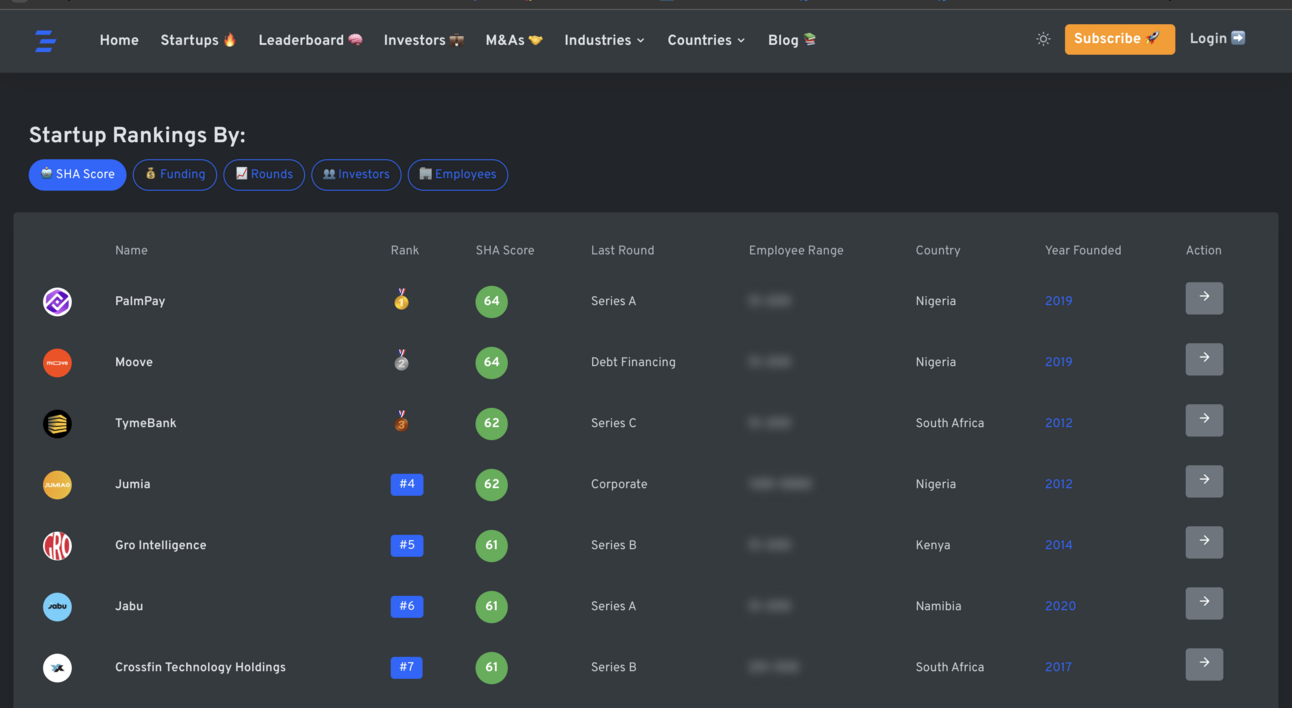Open Jabu row arrow action
This screenshot has height=708, width=1292.
(x=1204, y=603)
